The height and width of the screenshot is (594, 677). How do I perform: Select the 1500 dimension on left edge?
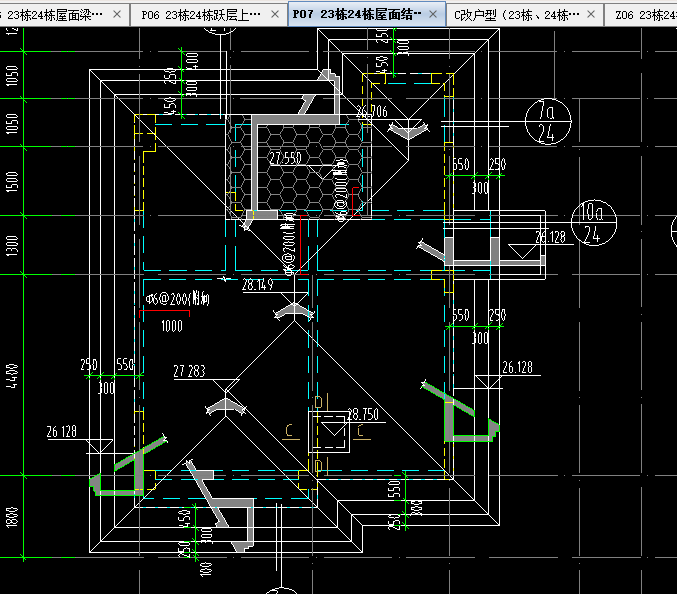(12, 182)
